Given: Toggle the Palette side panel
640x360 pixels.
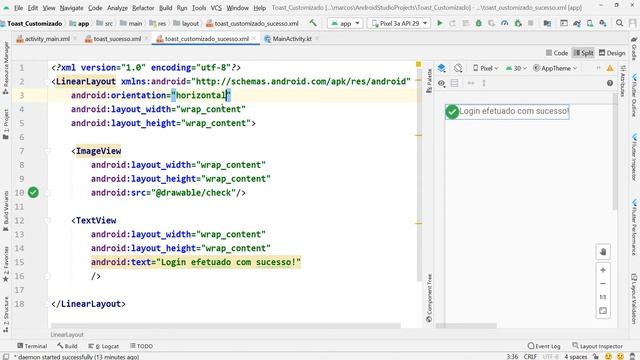Looking at the screenshot, I should (429, 80).
